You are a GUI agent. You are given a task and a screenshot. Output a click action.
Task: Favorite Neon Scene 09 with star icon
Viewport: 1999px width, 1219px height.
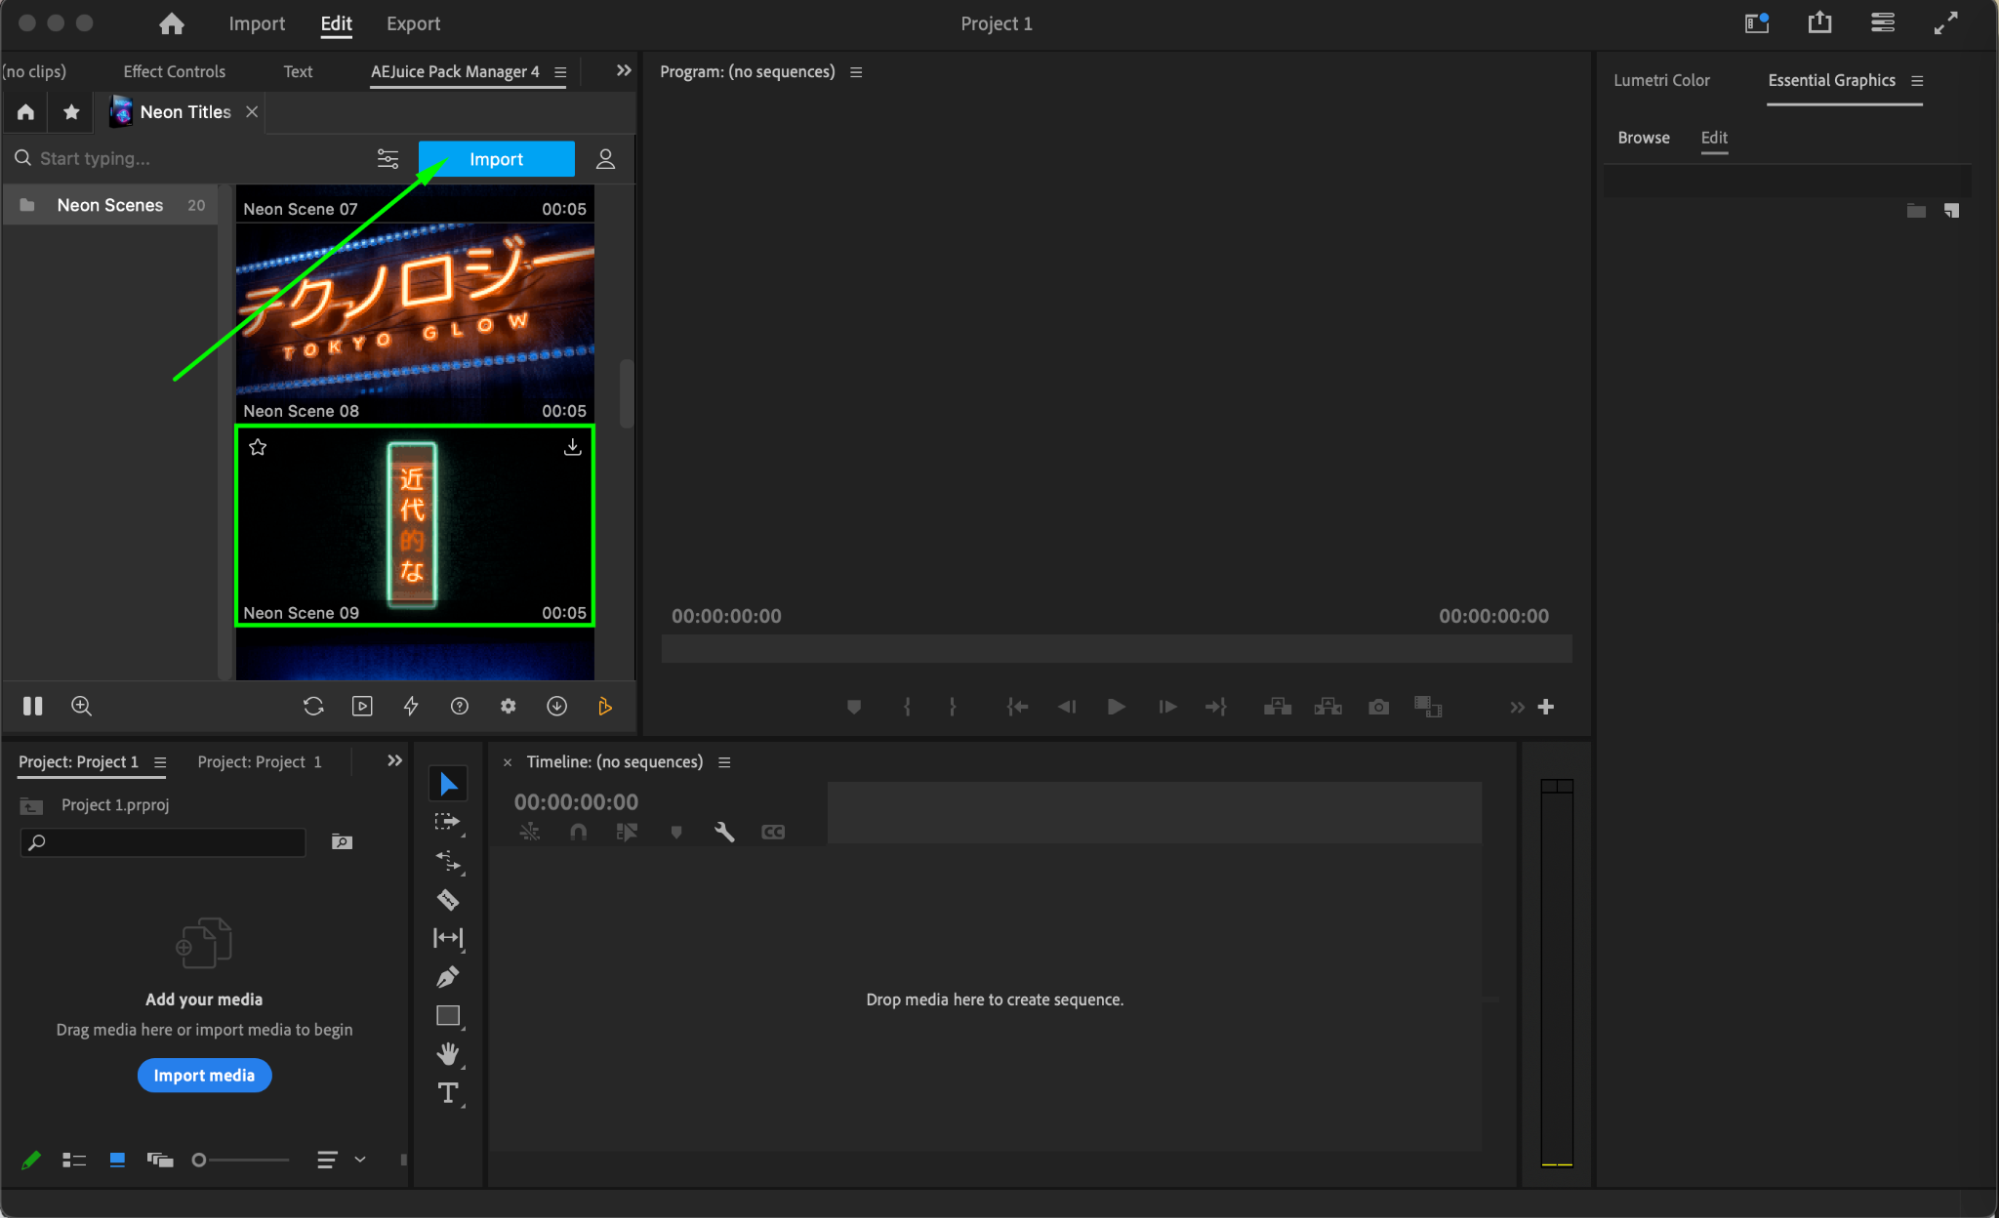[258, 447]
